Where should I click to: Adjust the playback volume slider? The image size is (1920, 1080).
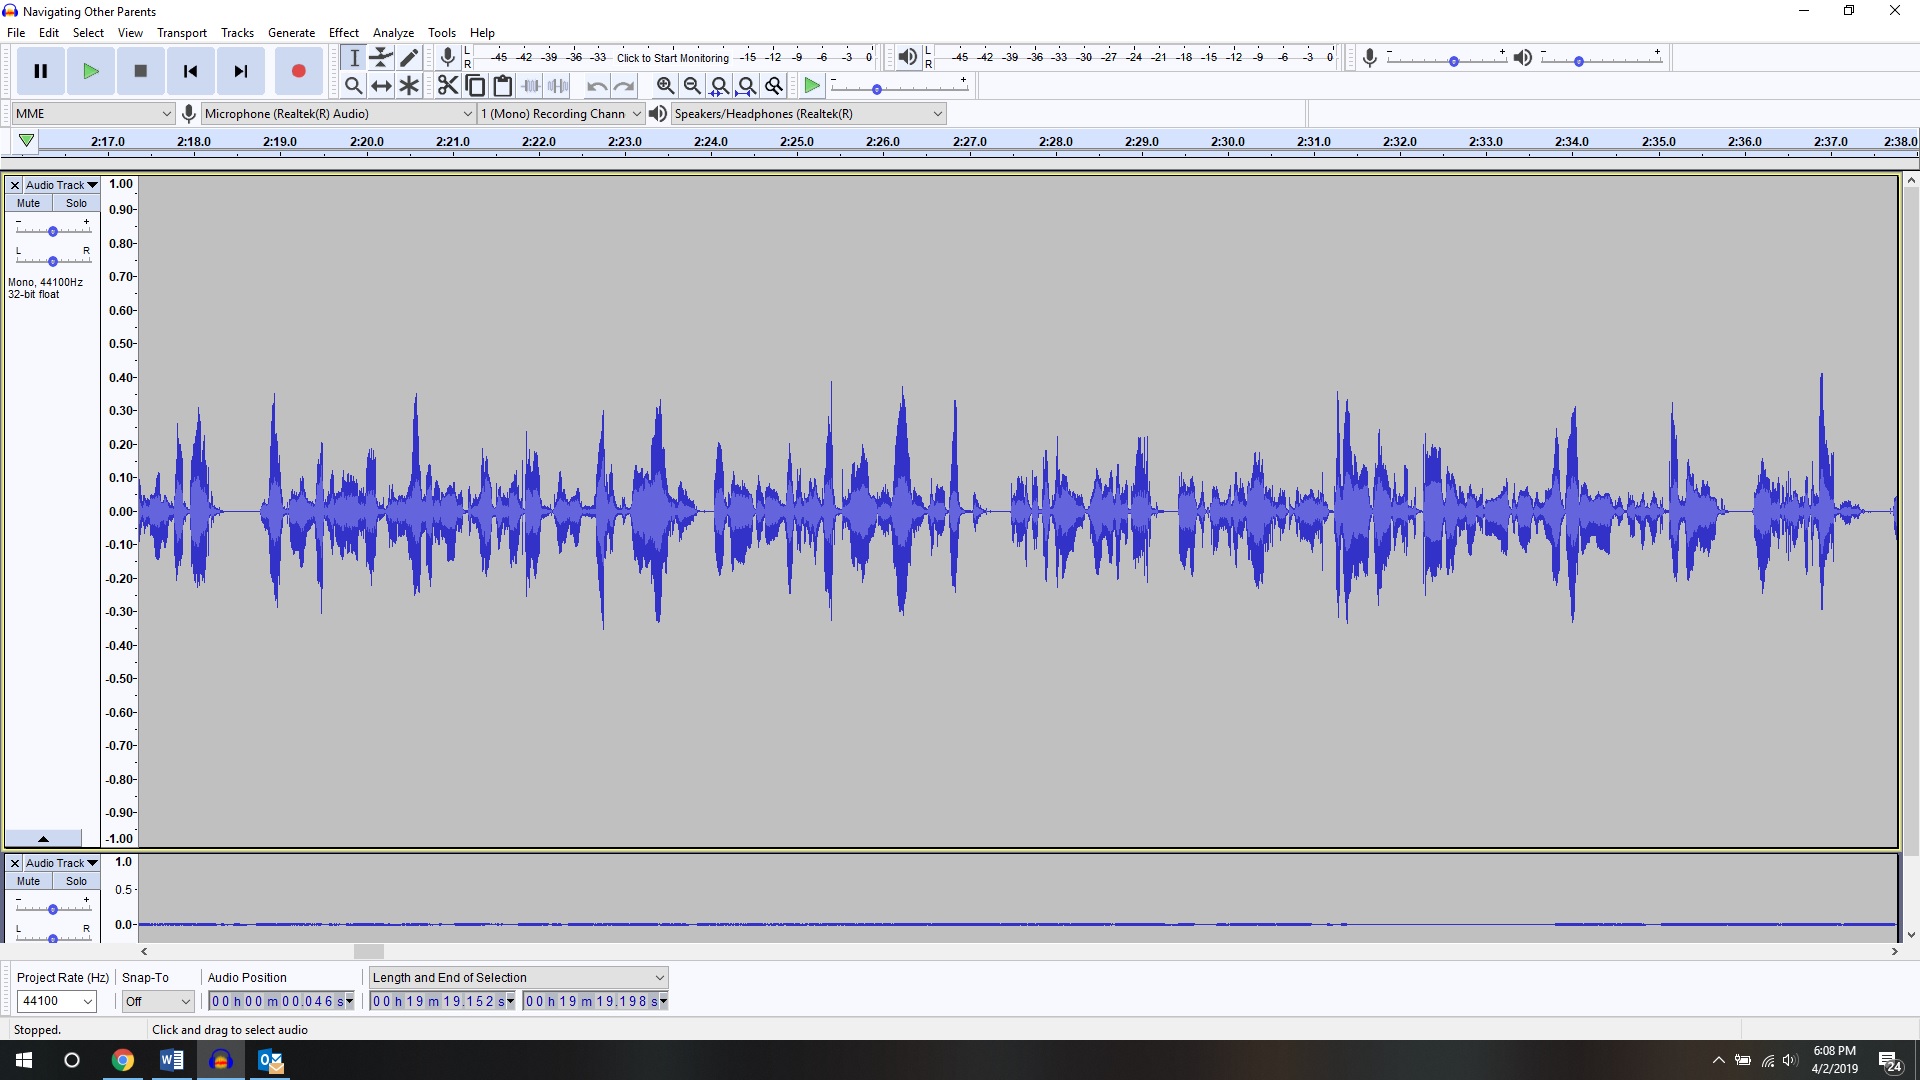(x=1601, y=60)
